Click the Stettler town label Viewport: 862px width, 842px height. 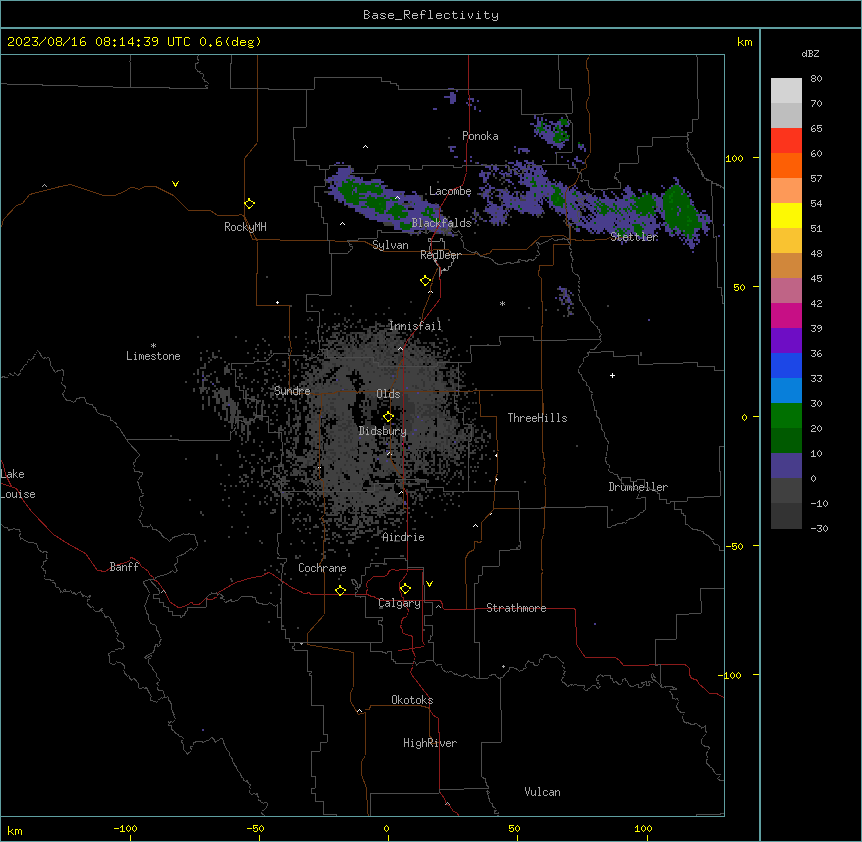coord(634,237)
